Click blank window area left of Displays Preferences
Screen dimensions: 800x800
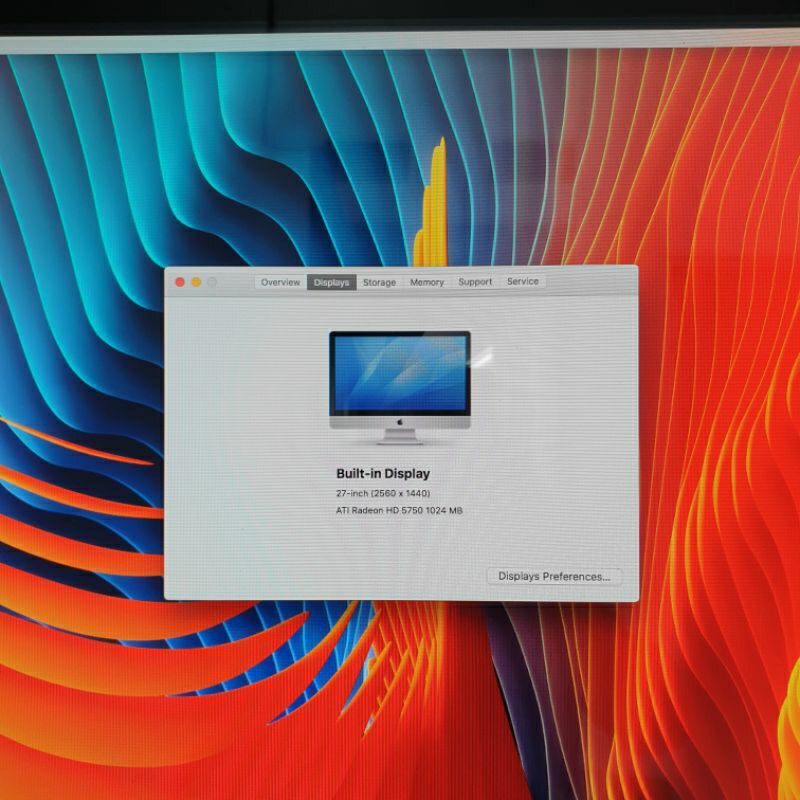pos(330,576)
